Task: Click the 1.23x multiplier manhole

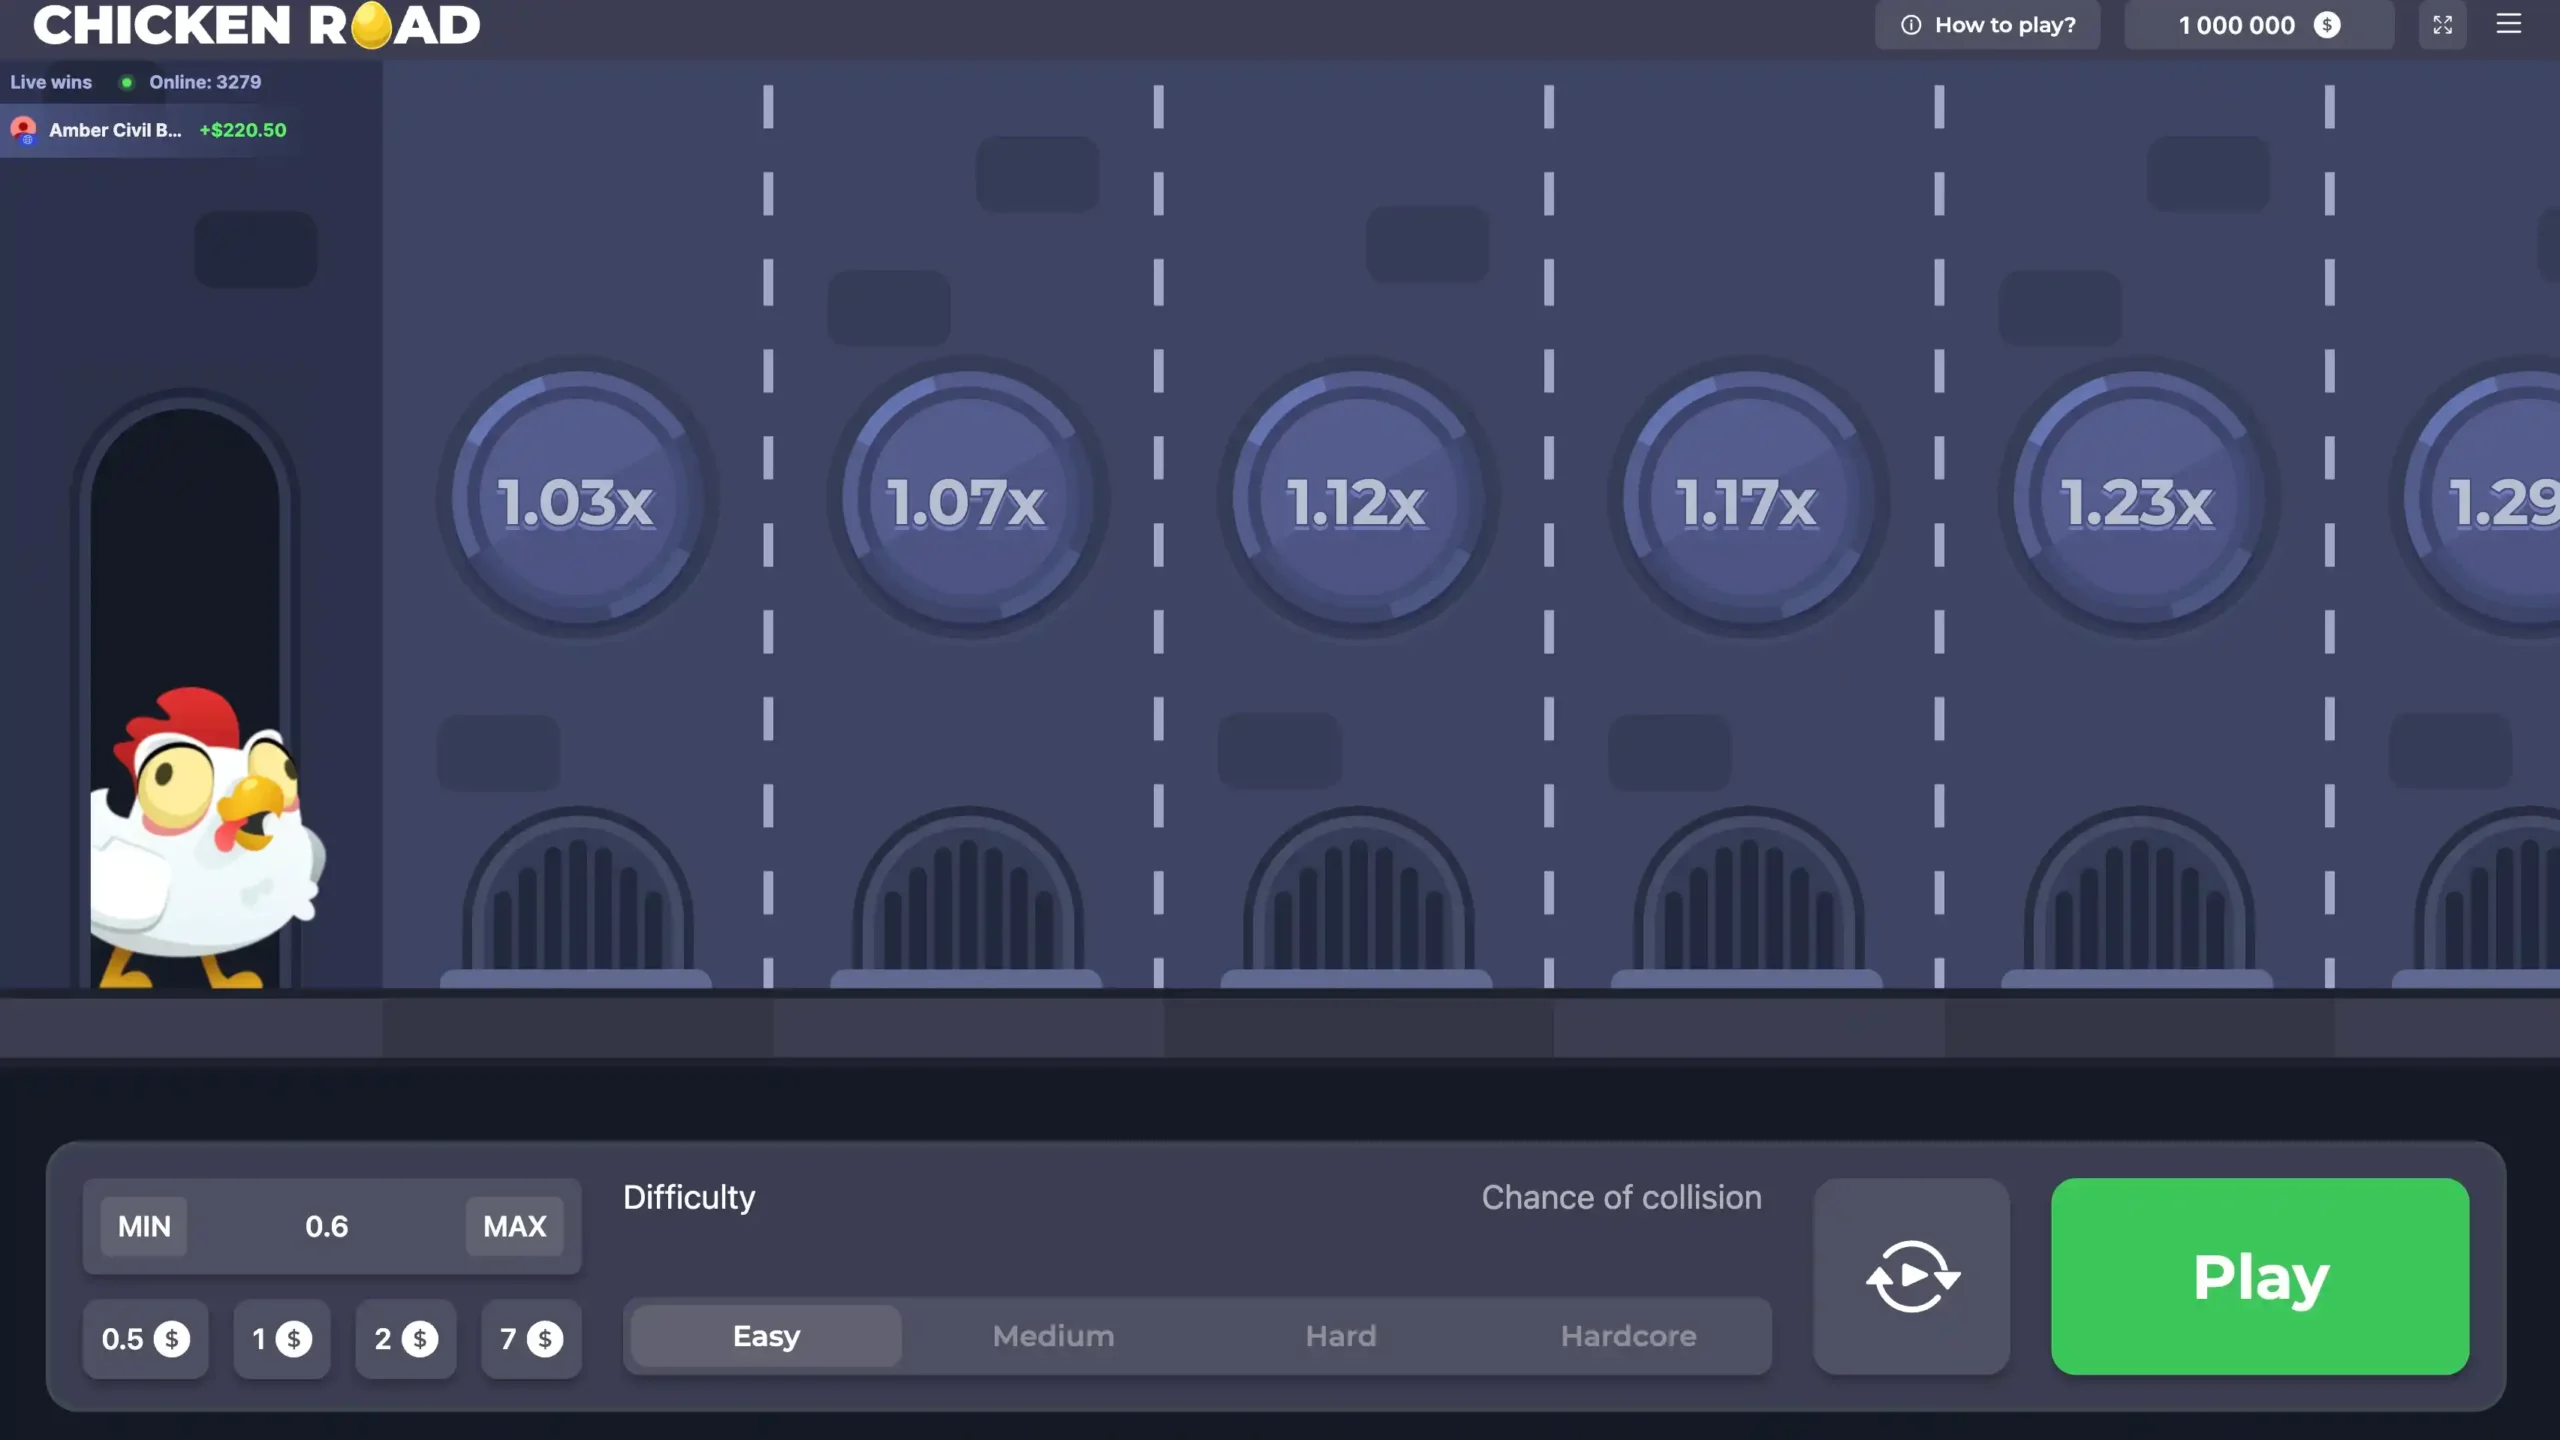Action: (x=2138, y=500)
